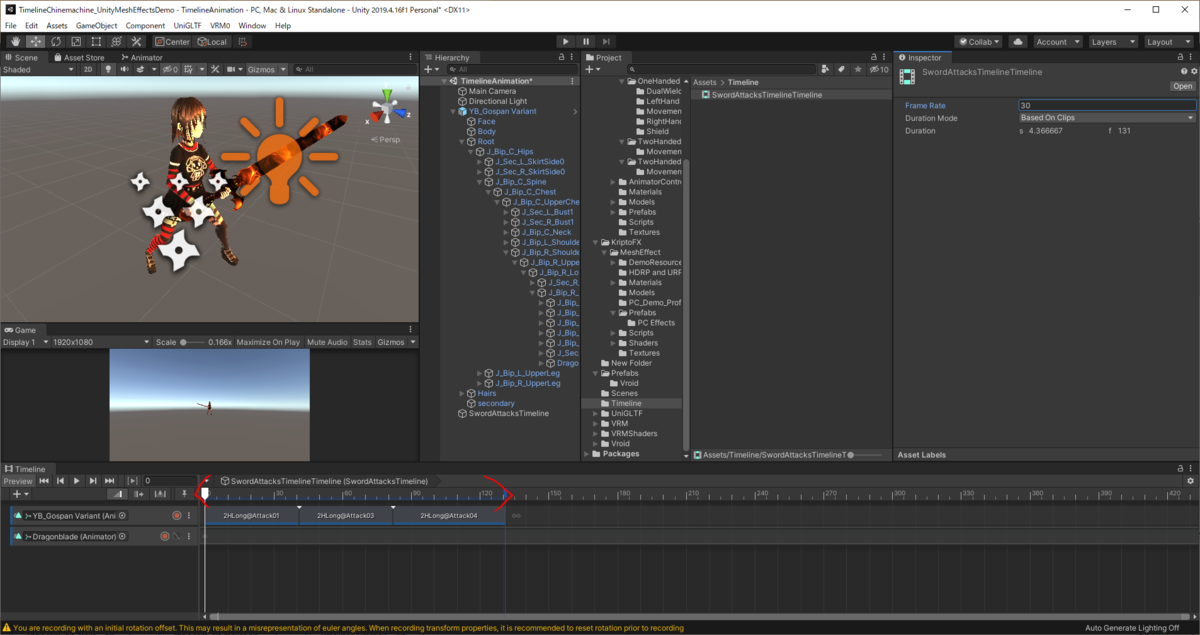Open the Inspector help icon
This screenshot has width=1200, height=635.
1184,72
